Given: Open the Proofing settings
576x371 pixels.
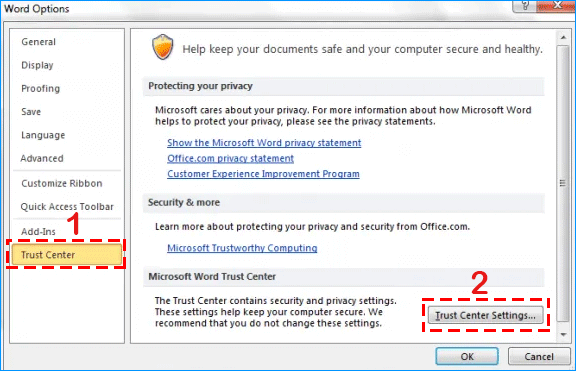Looking at the screenshot, I should click(x=40, y=89).
